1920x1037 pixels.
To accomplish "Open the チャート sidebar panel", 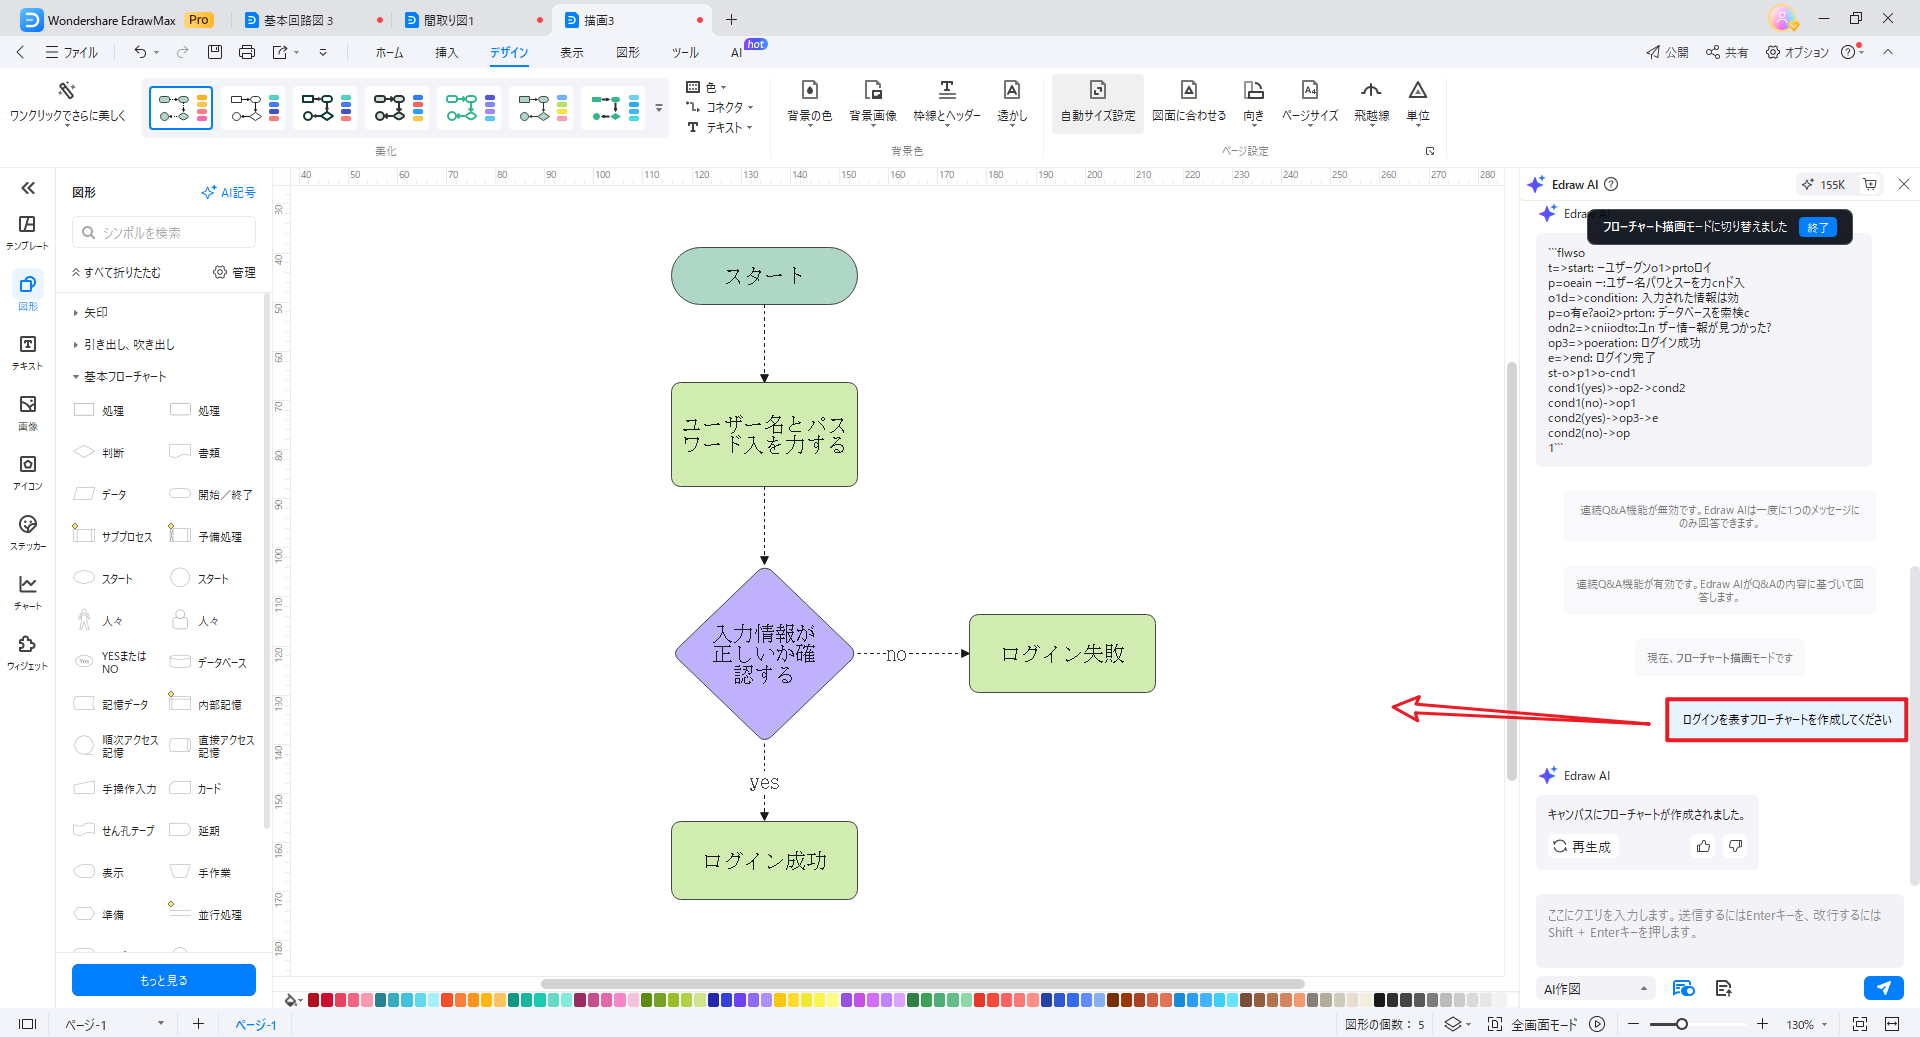I will pyautogui.click(x=27, y=592).
